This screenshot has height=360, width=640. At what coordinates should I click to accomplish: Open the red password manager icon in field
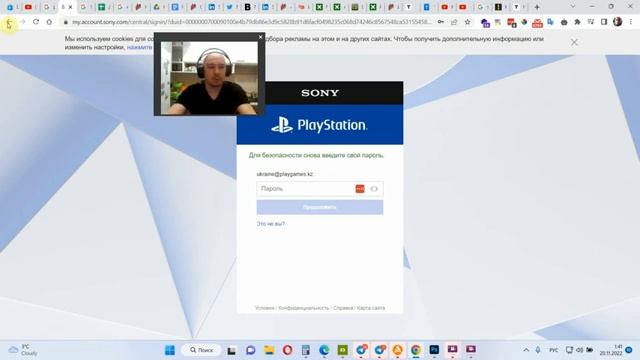[360, 189]
